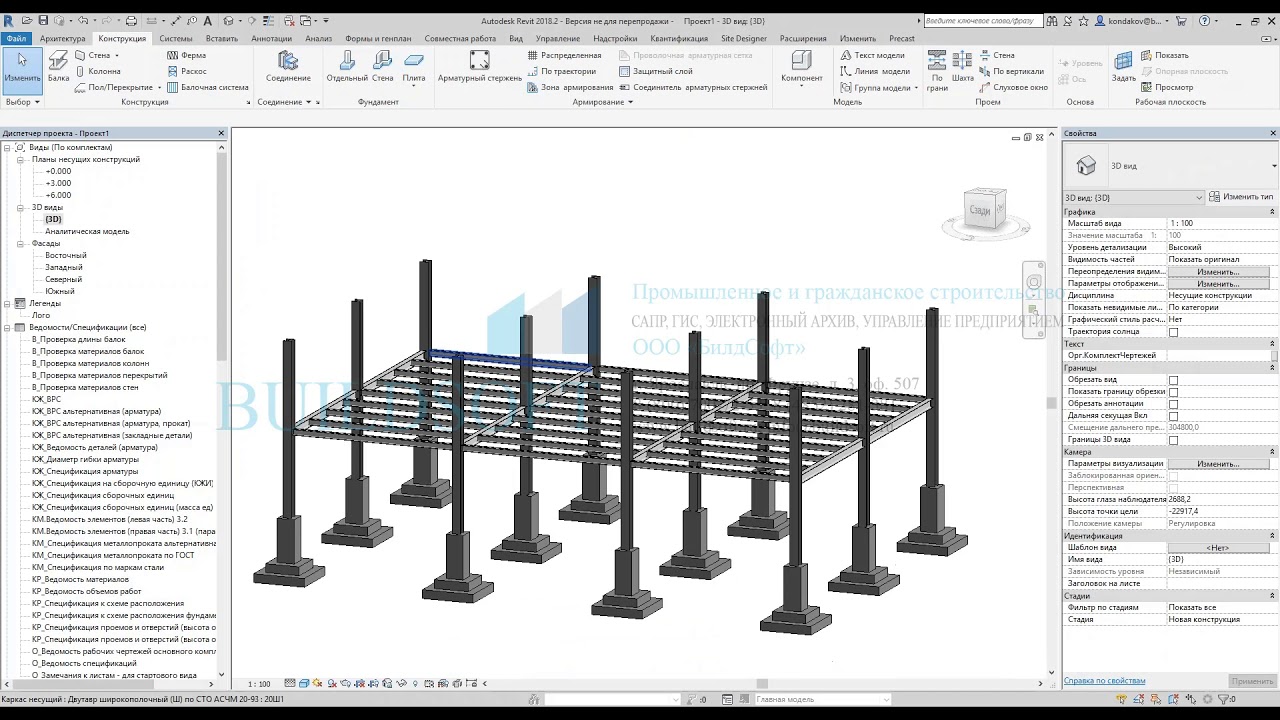Viewport: 1280px width, 720px height.
Task: Select the Аналитическая модель view
Action: coord(87,231)
